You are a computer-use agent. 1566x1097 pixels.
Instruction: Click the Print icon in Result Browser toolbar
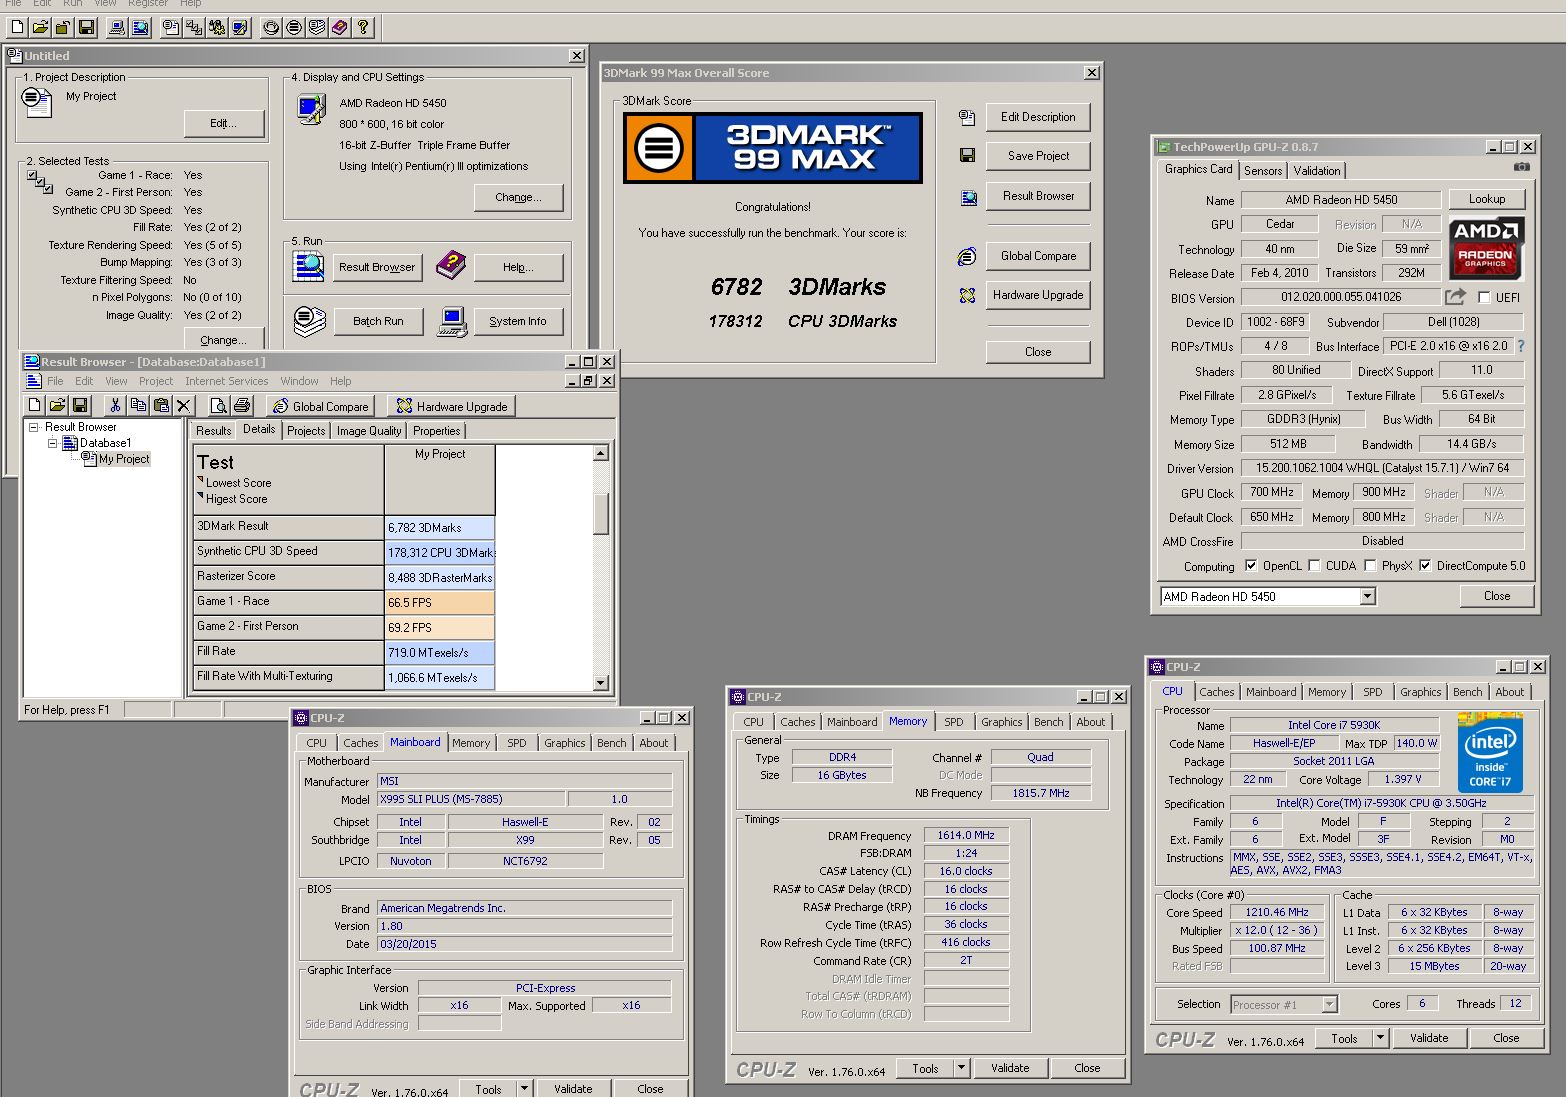241,405
